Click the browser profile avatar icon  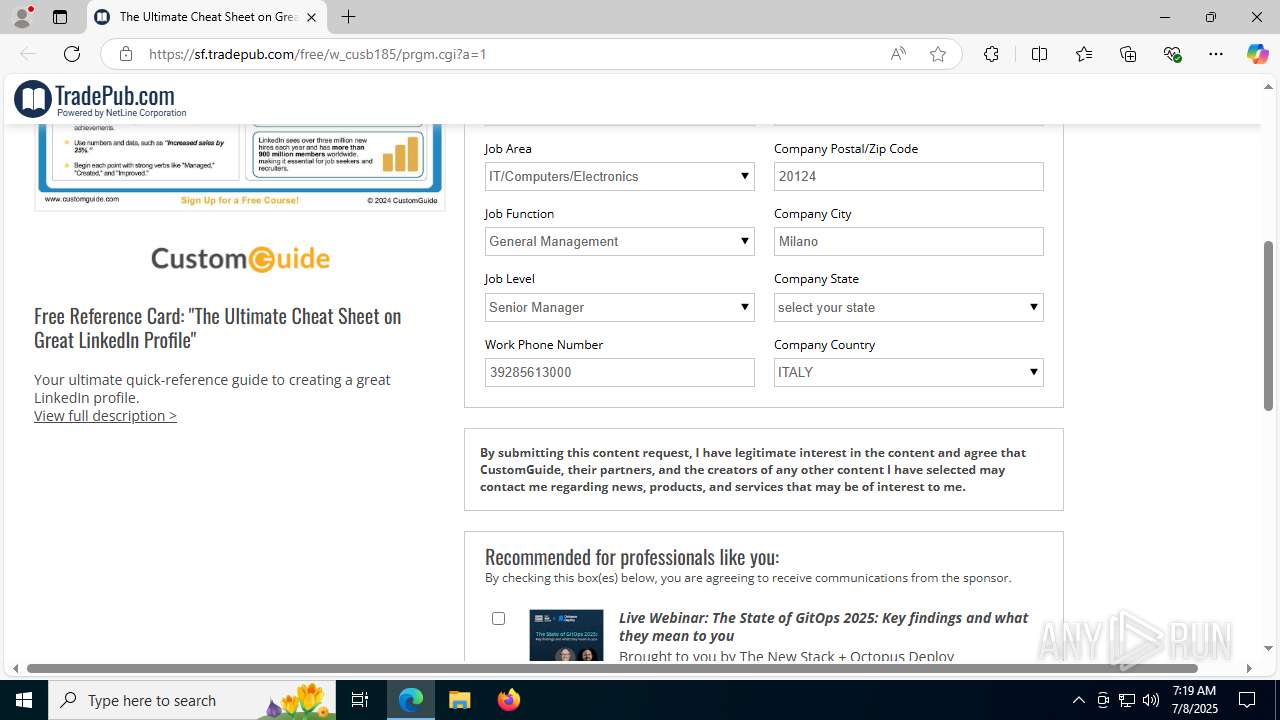22,17
